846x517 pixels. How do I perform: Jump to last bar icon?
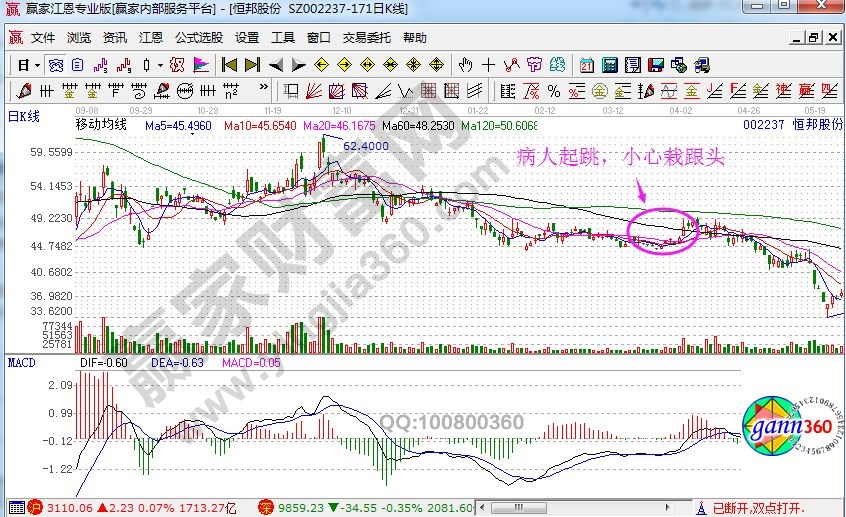pos(253,65)
